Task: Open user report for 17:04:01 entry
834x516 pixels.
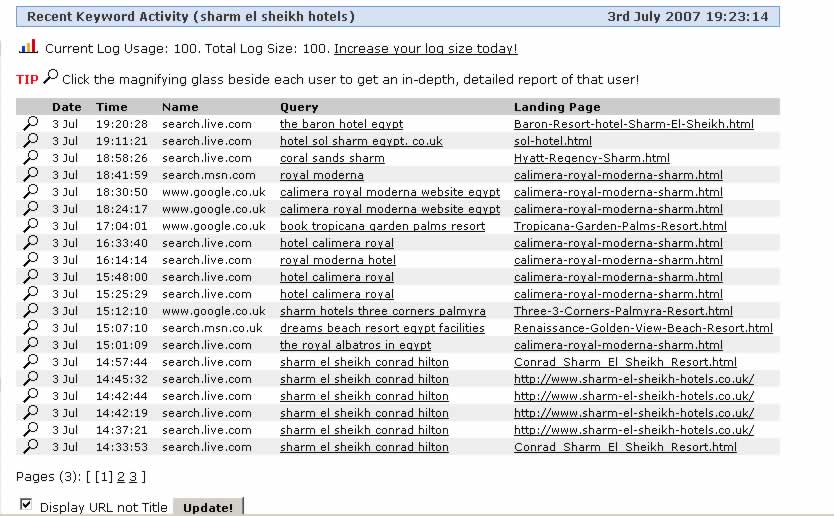Action: 31,226
